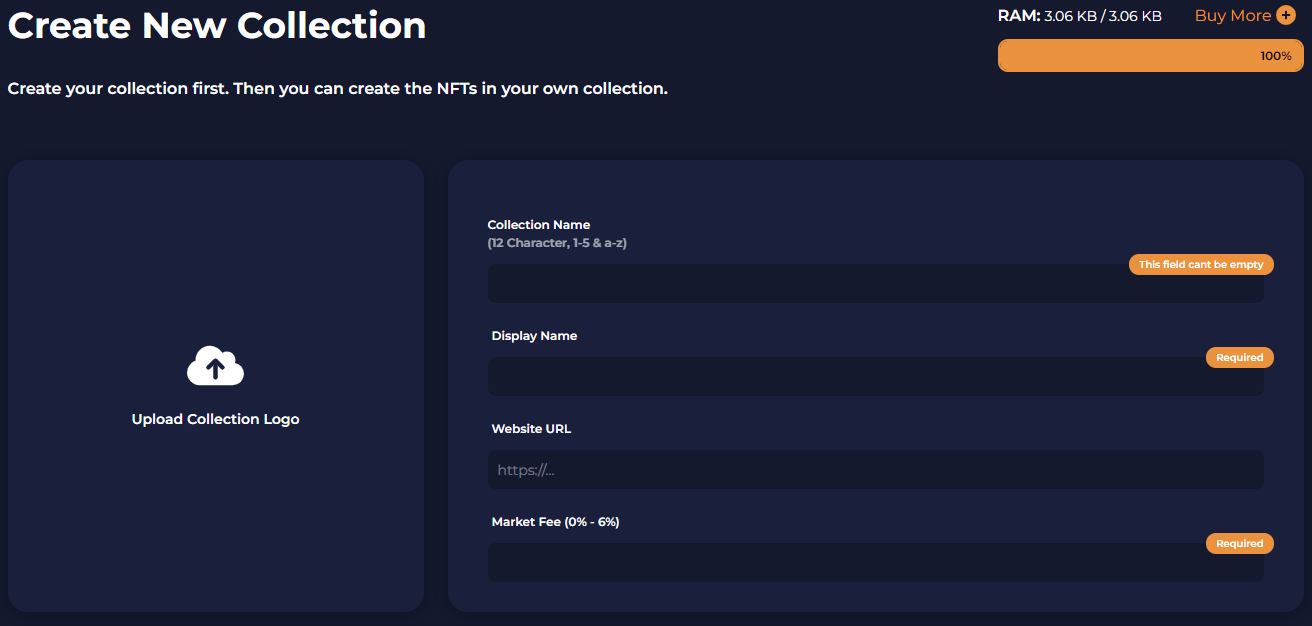Viewport: 1312px width, 626px height.
Task: Click the Market Fee (0% - 6%) label
Action: coord(555,522)
